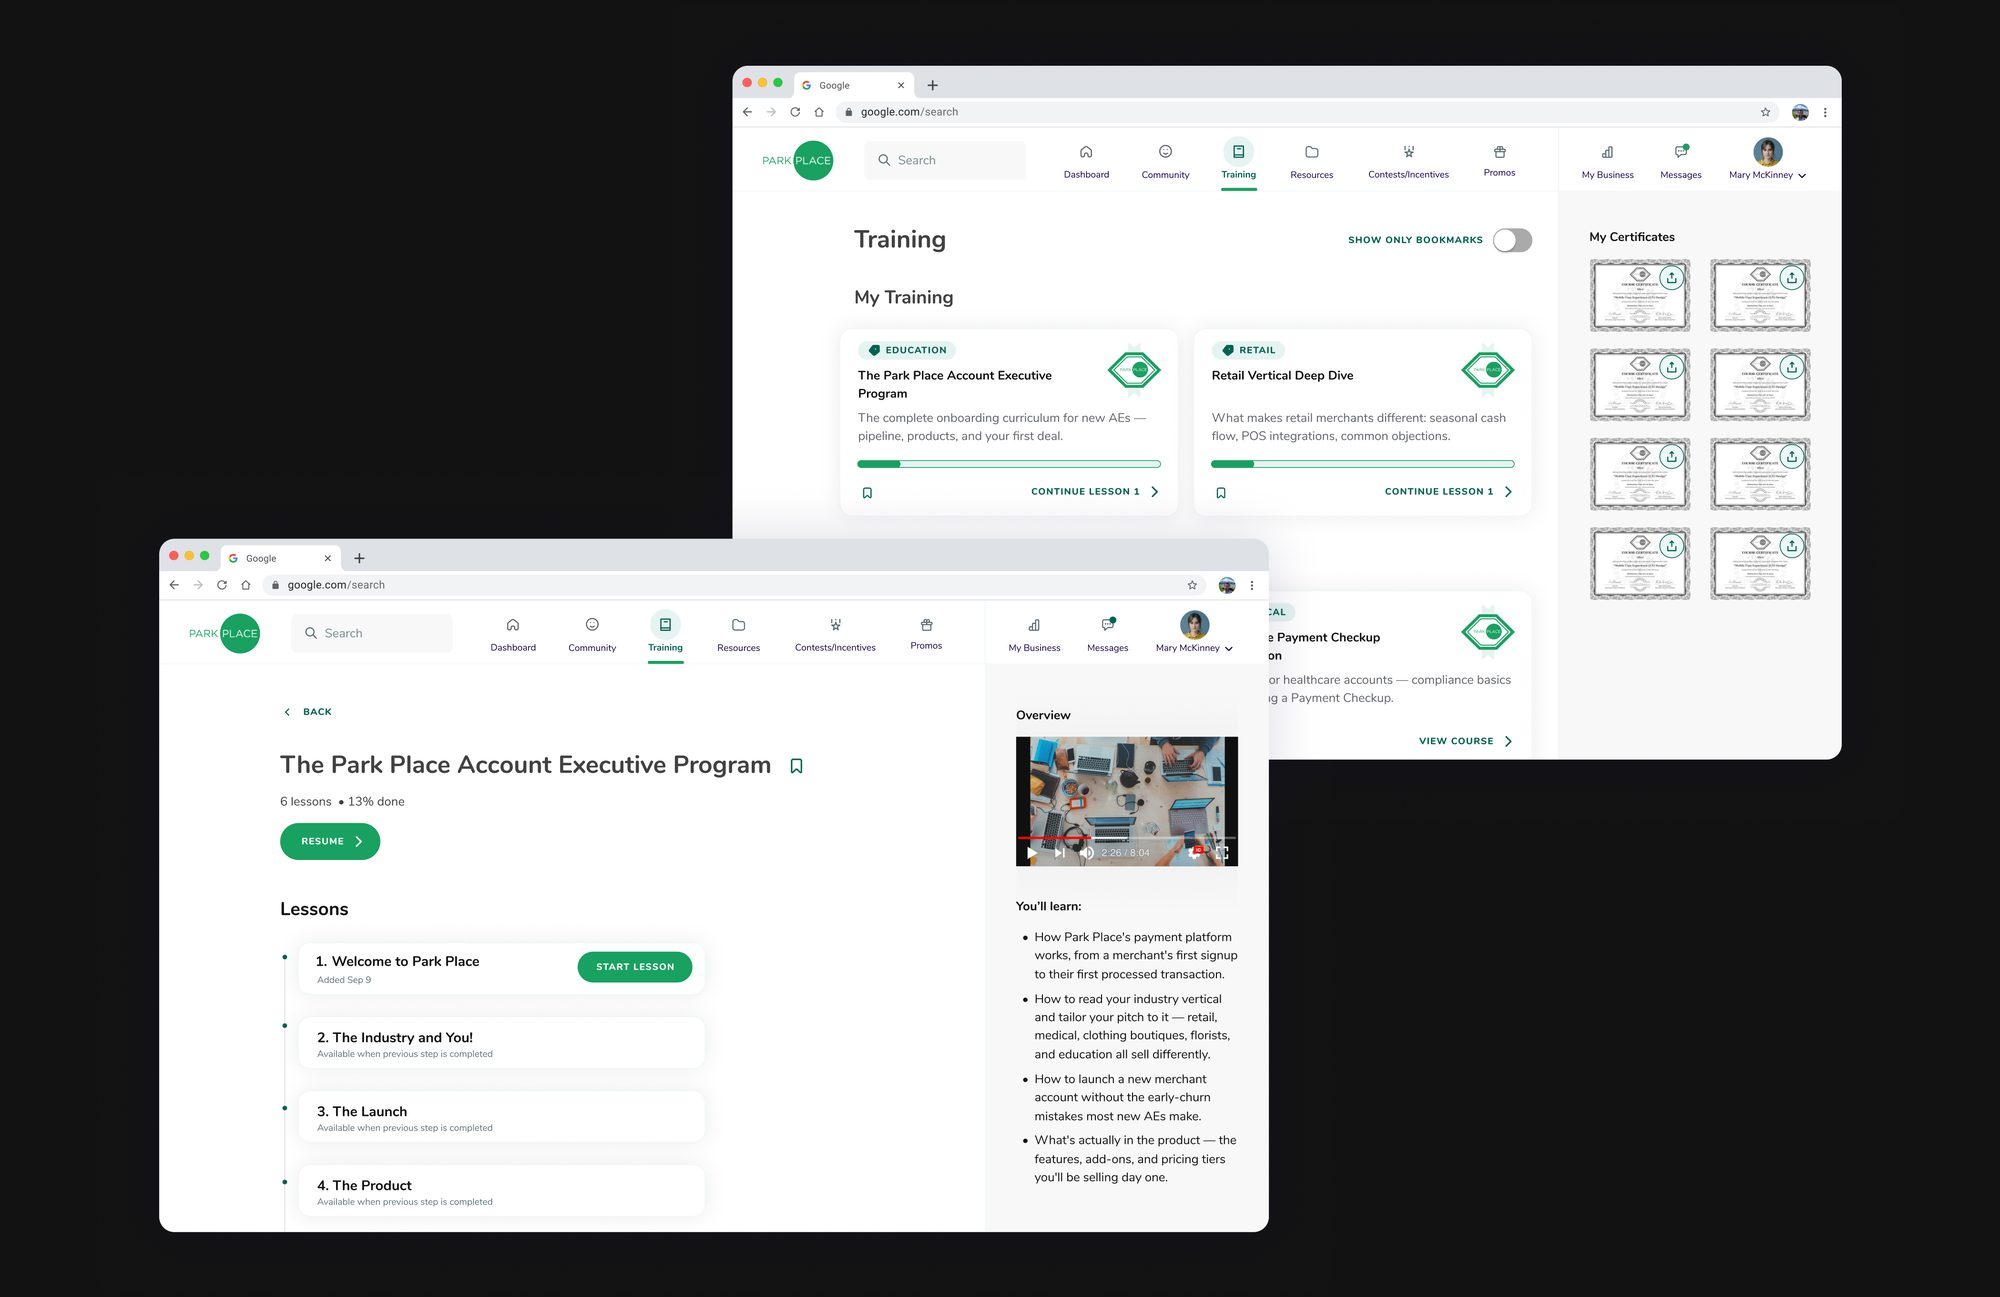Click Park Place logo in front window

[224, 633]
